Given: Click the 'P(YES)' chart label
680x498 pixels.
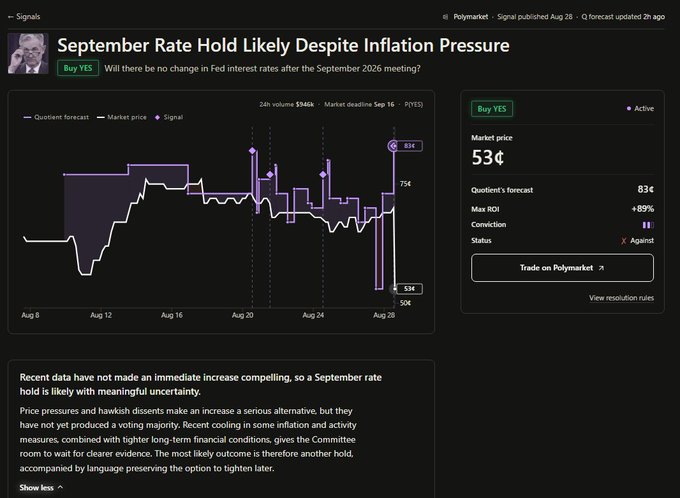Looking at the screenshot, I should (x=413, y=105).
